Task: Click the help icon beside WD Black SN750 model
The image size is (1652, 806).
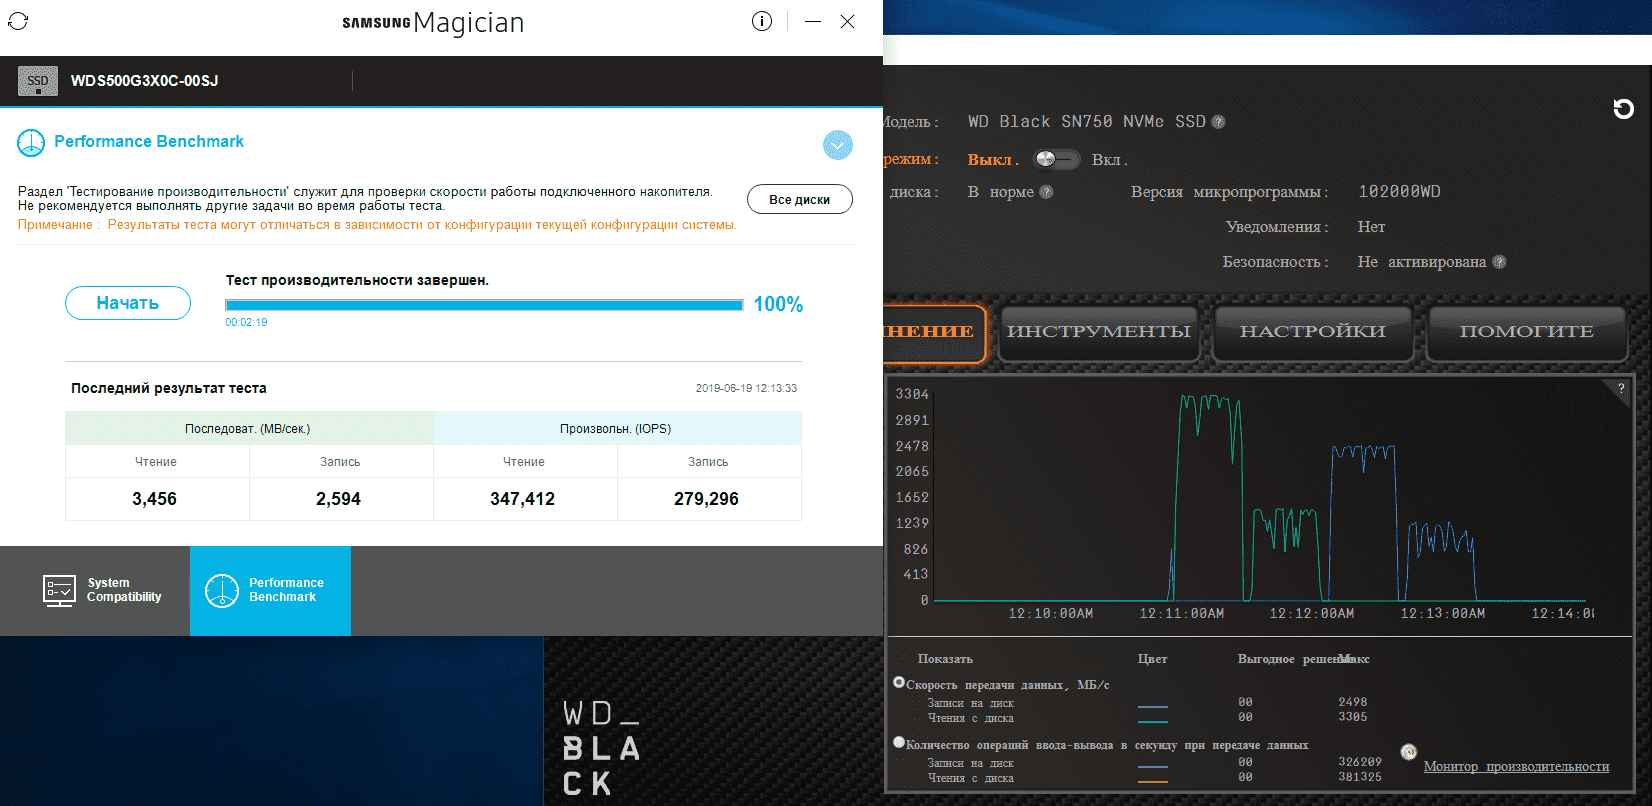Action: (x=1218, y=122)
